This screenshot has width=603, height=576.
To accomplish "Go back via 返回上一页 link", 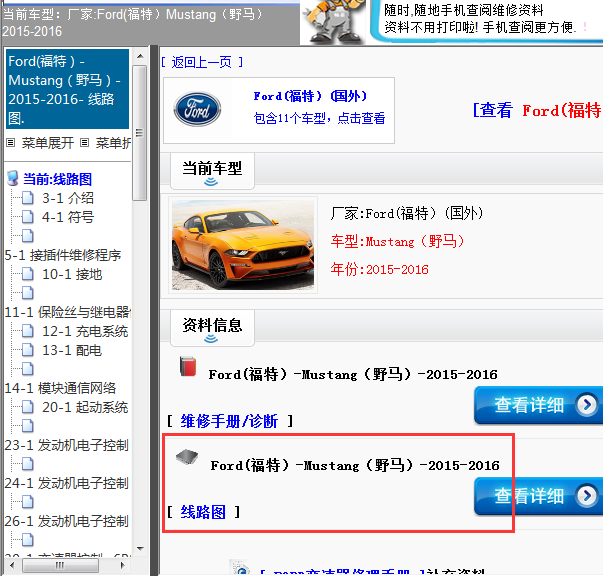I will 202,62.
